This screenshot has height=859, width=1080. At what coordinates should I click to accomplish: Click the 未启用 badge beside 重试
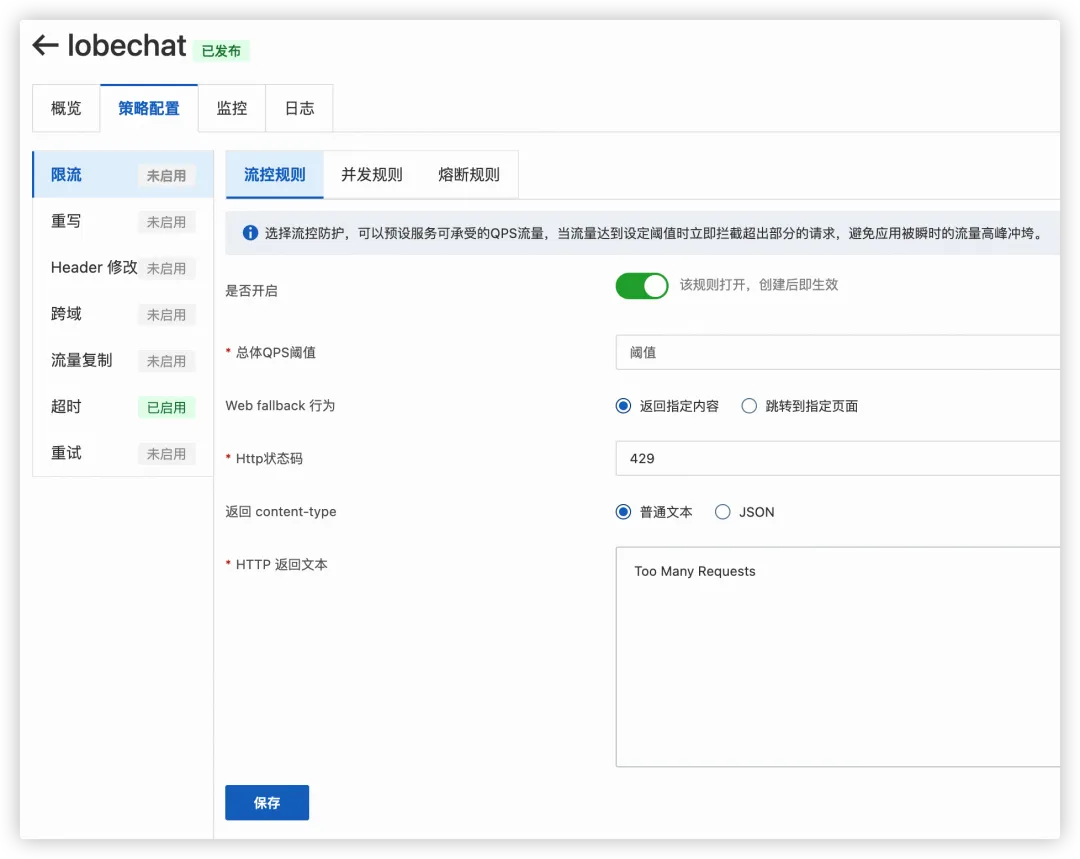167,454
